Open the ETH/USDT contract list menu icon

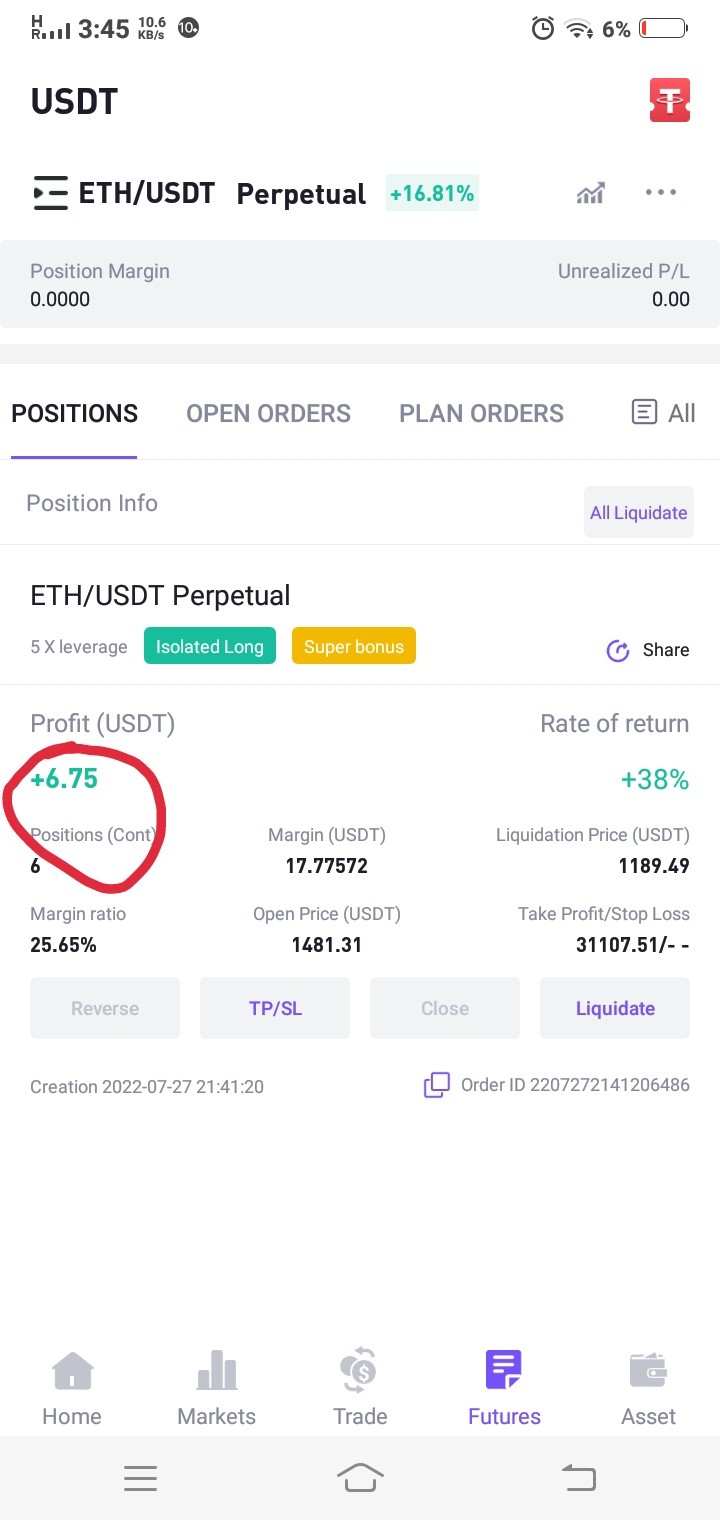[50, 193]
